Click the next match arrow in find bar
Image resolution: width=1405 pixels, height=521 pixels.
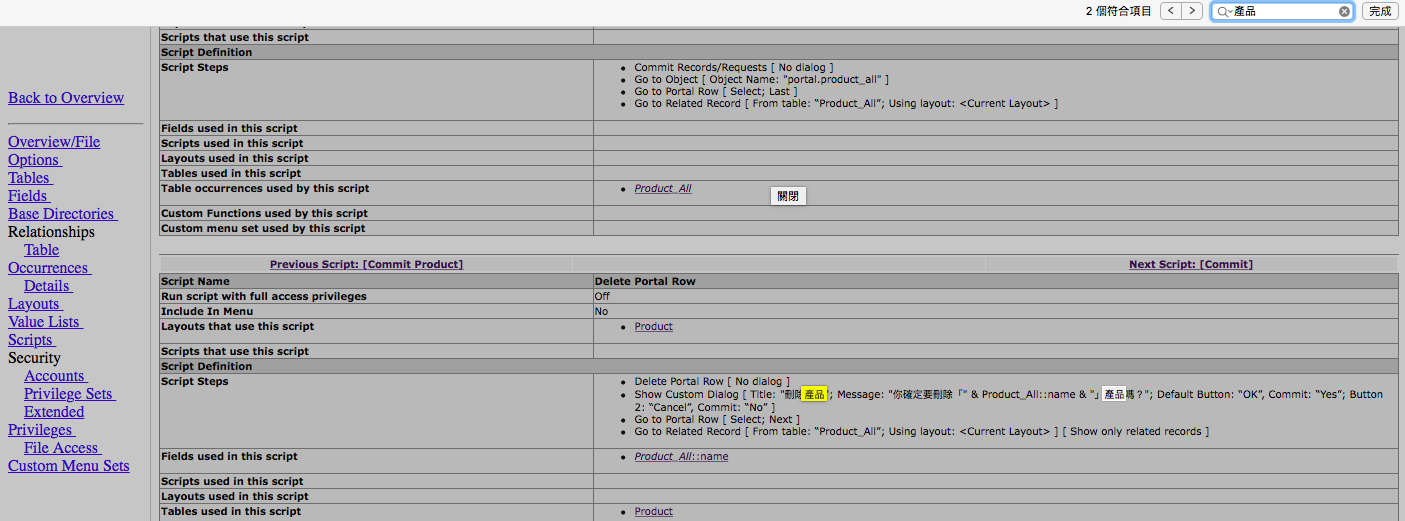(1192, 11)
